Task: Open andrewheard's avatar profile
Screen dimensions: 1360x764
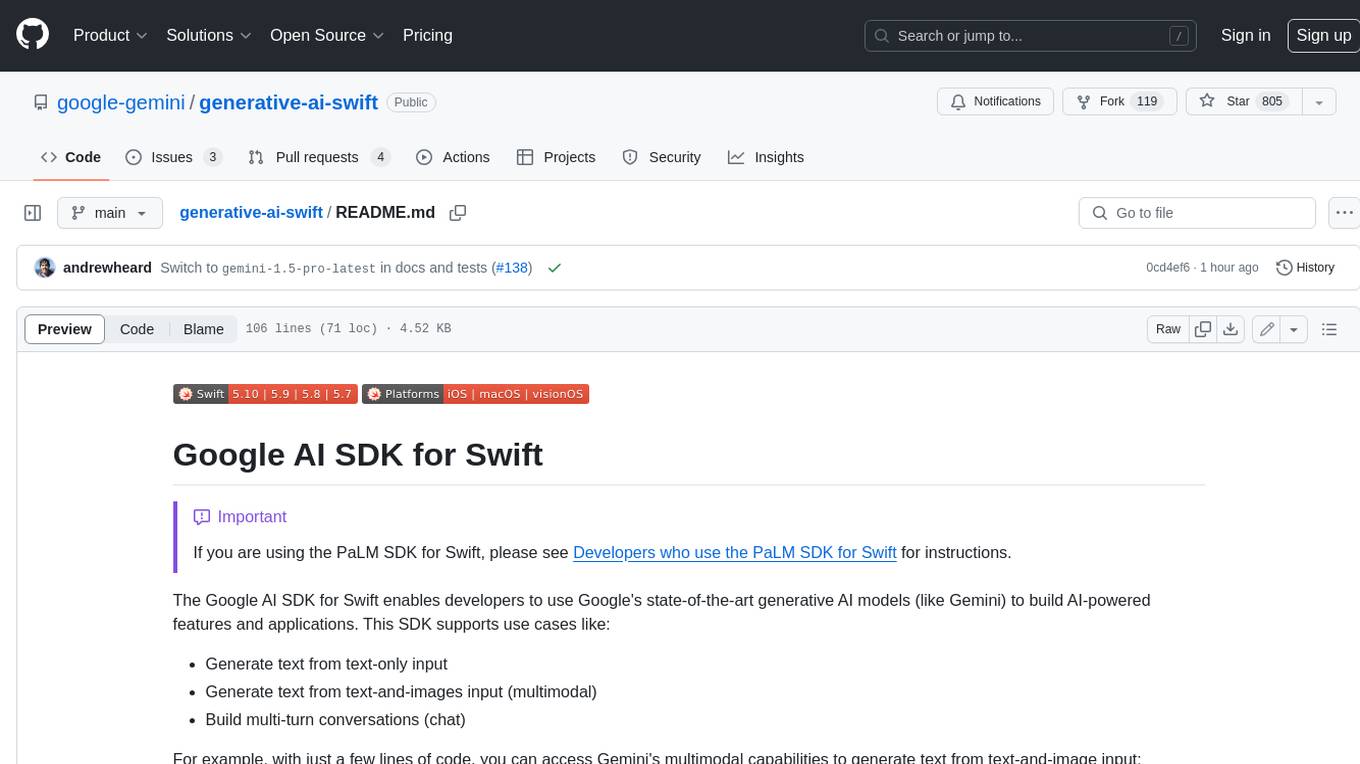Action: tap(45, 268)
